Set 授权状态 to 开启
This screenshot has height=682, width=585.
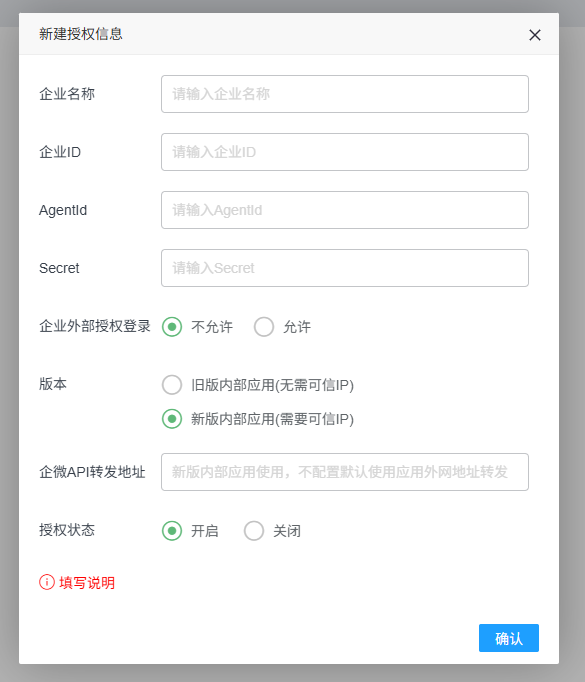(x=172, y=531)
